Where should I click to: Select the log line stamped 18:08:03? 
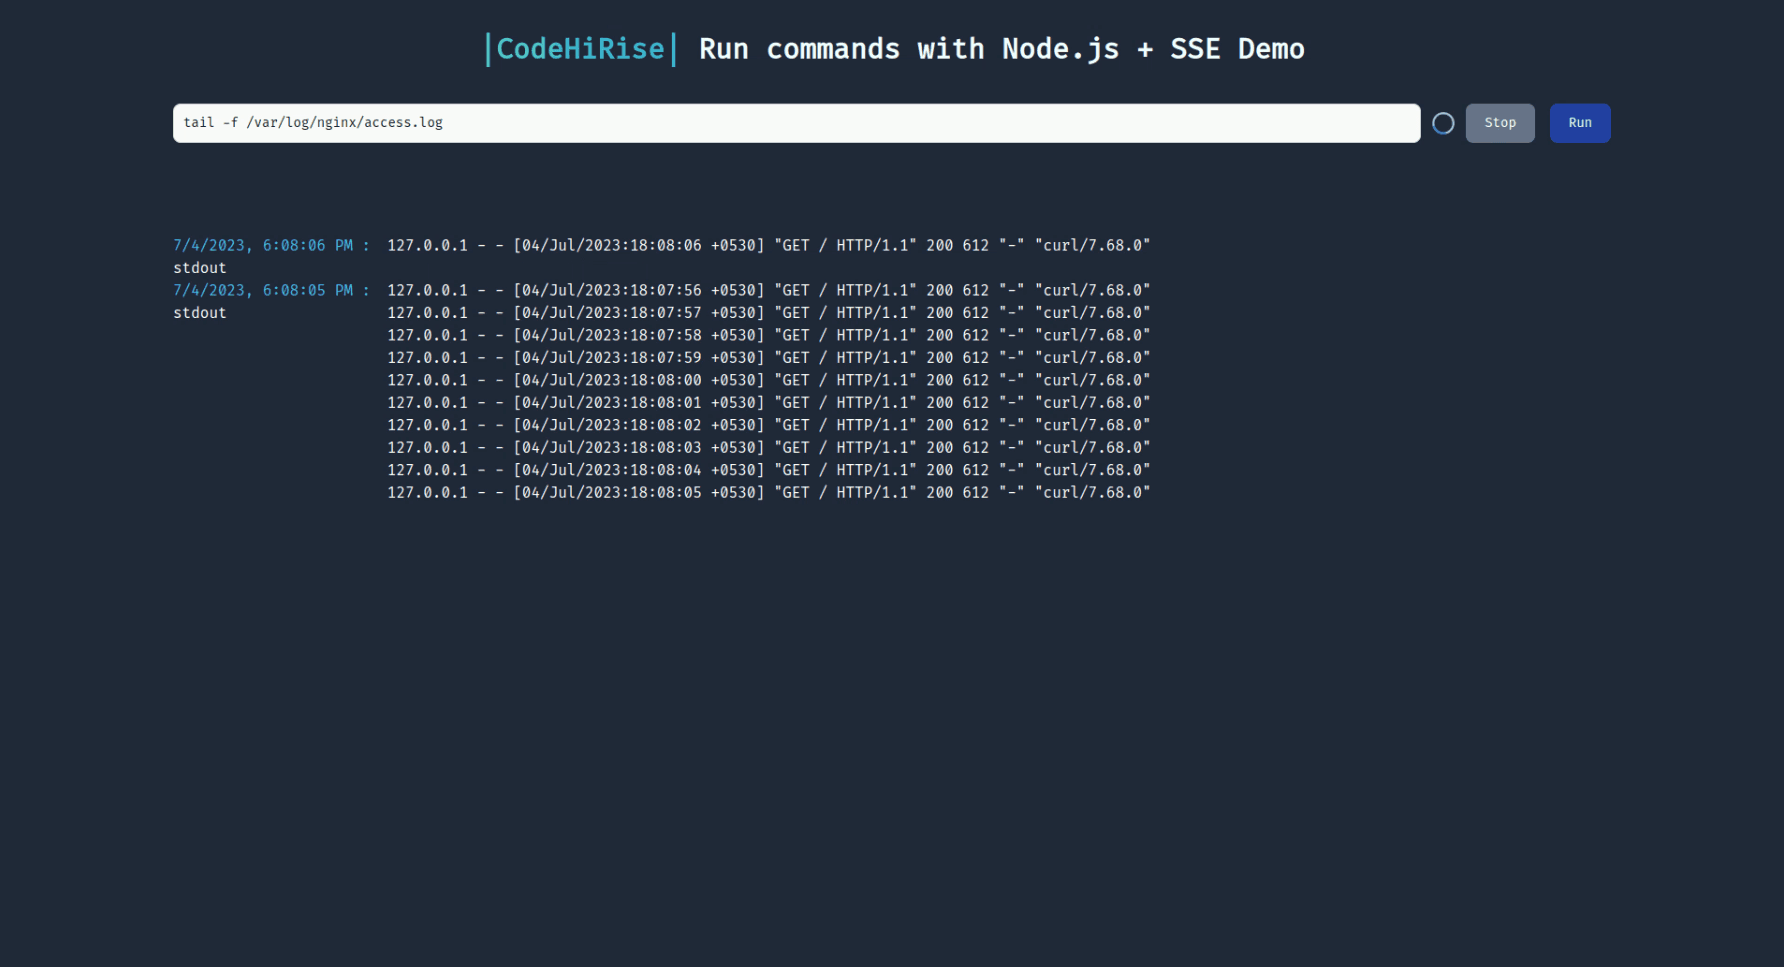tap(768, 448)
